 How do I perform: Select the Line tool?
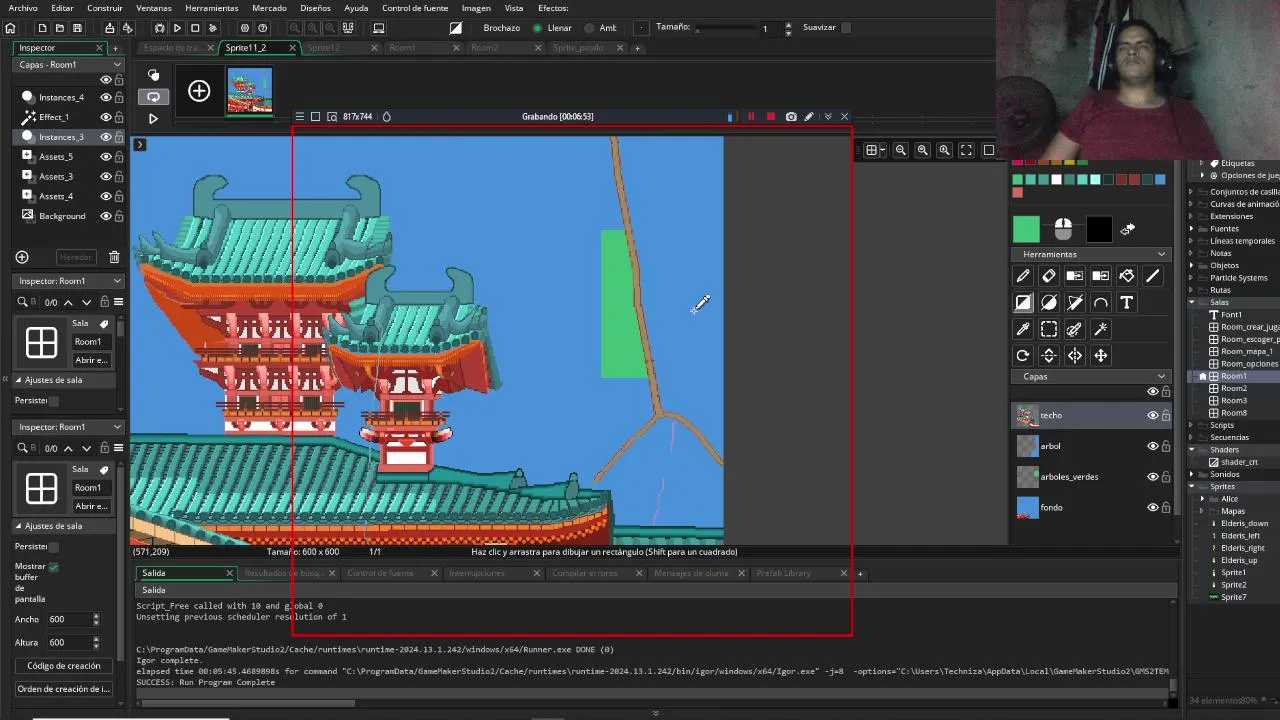[1153, 276]
